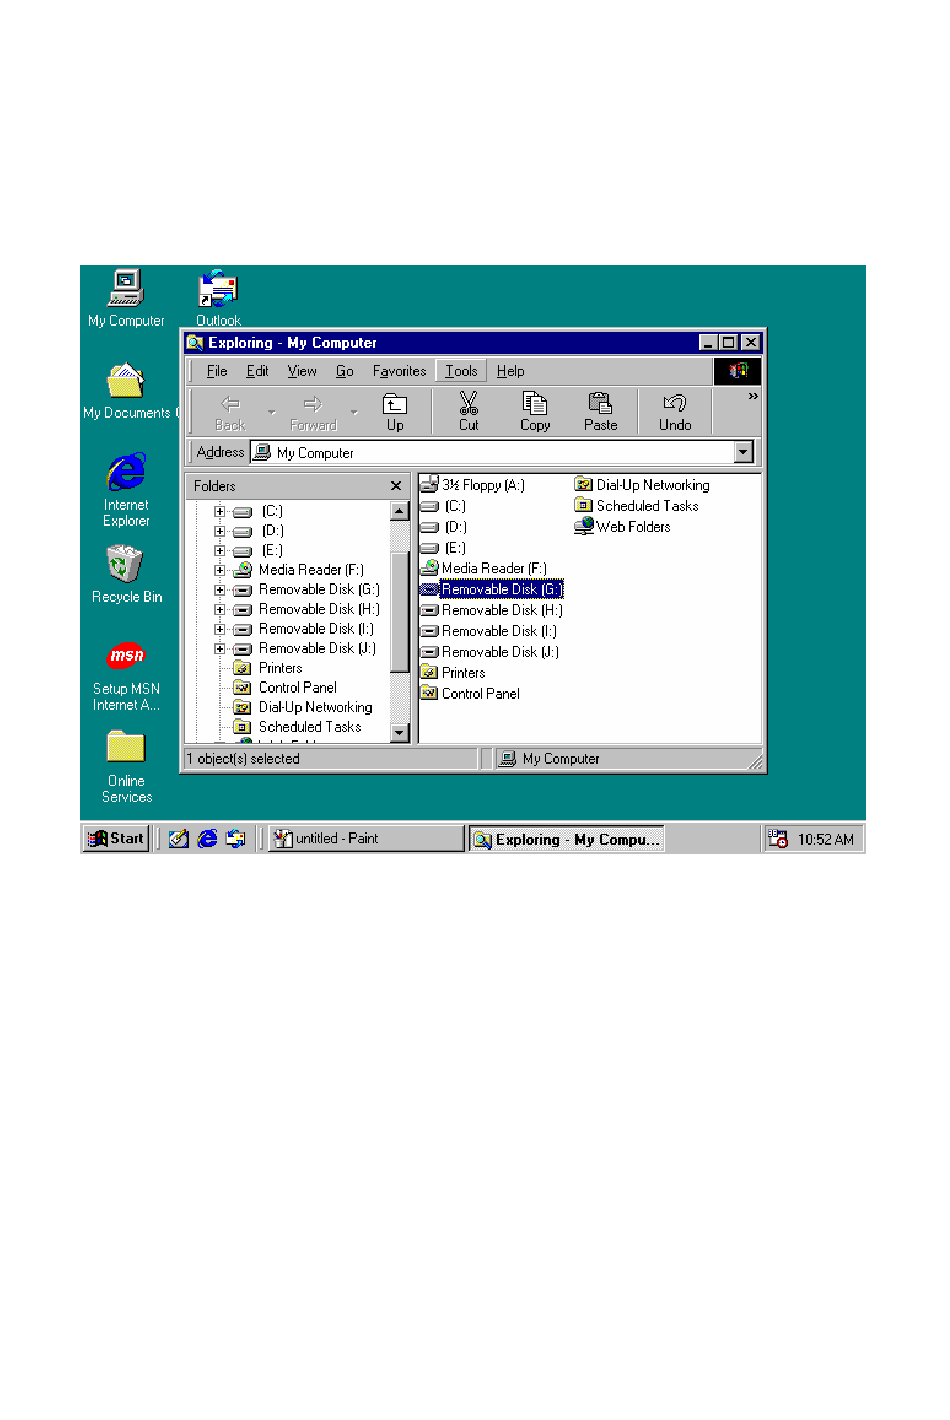Switch to untitled - Paint taskbar button
Image resolution: width=950 pixels, height=1420 pixels.
(366, 839)
